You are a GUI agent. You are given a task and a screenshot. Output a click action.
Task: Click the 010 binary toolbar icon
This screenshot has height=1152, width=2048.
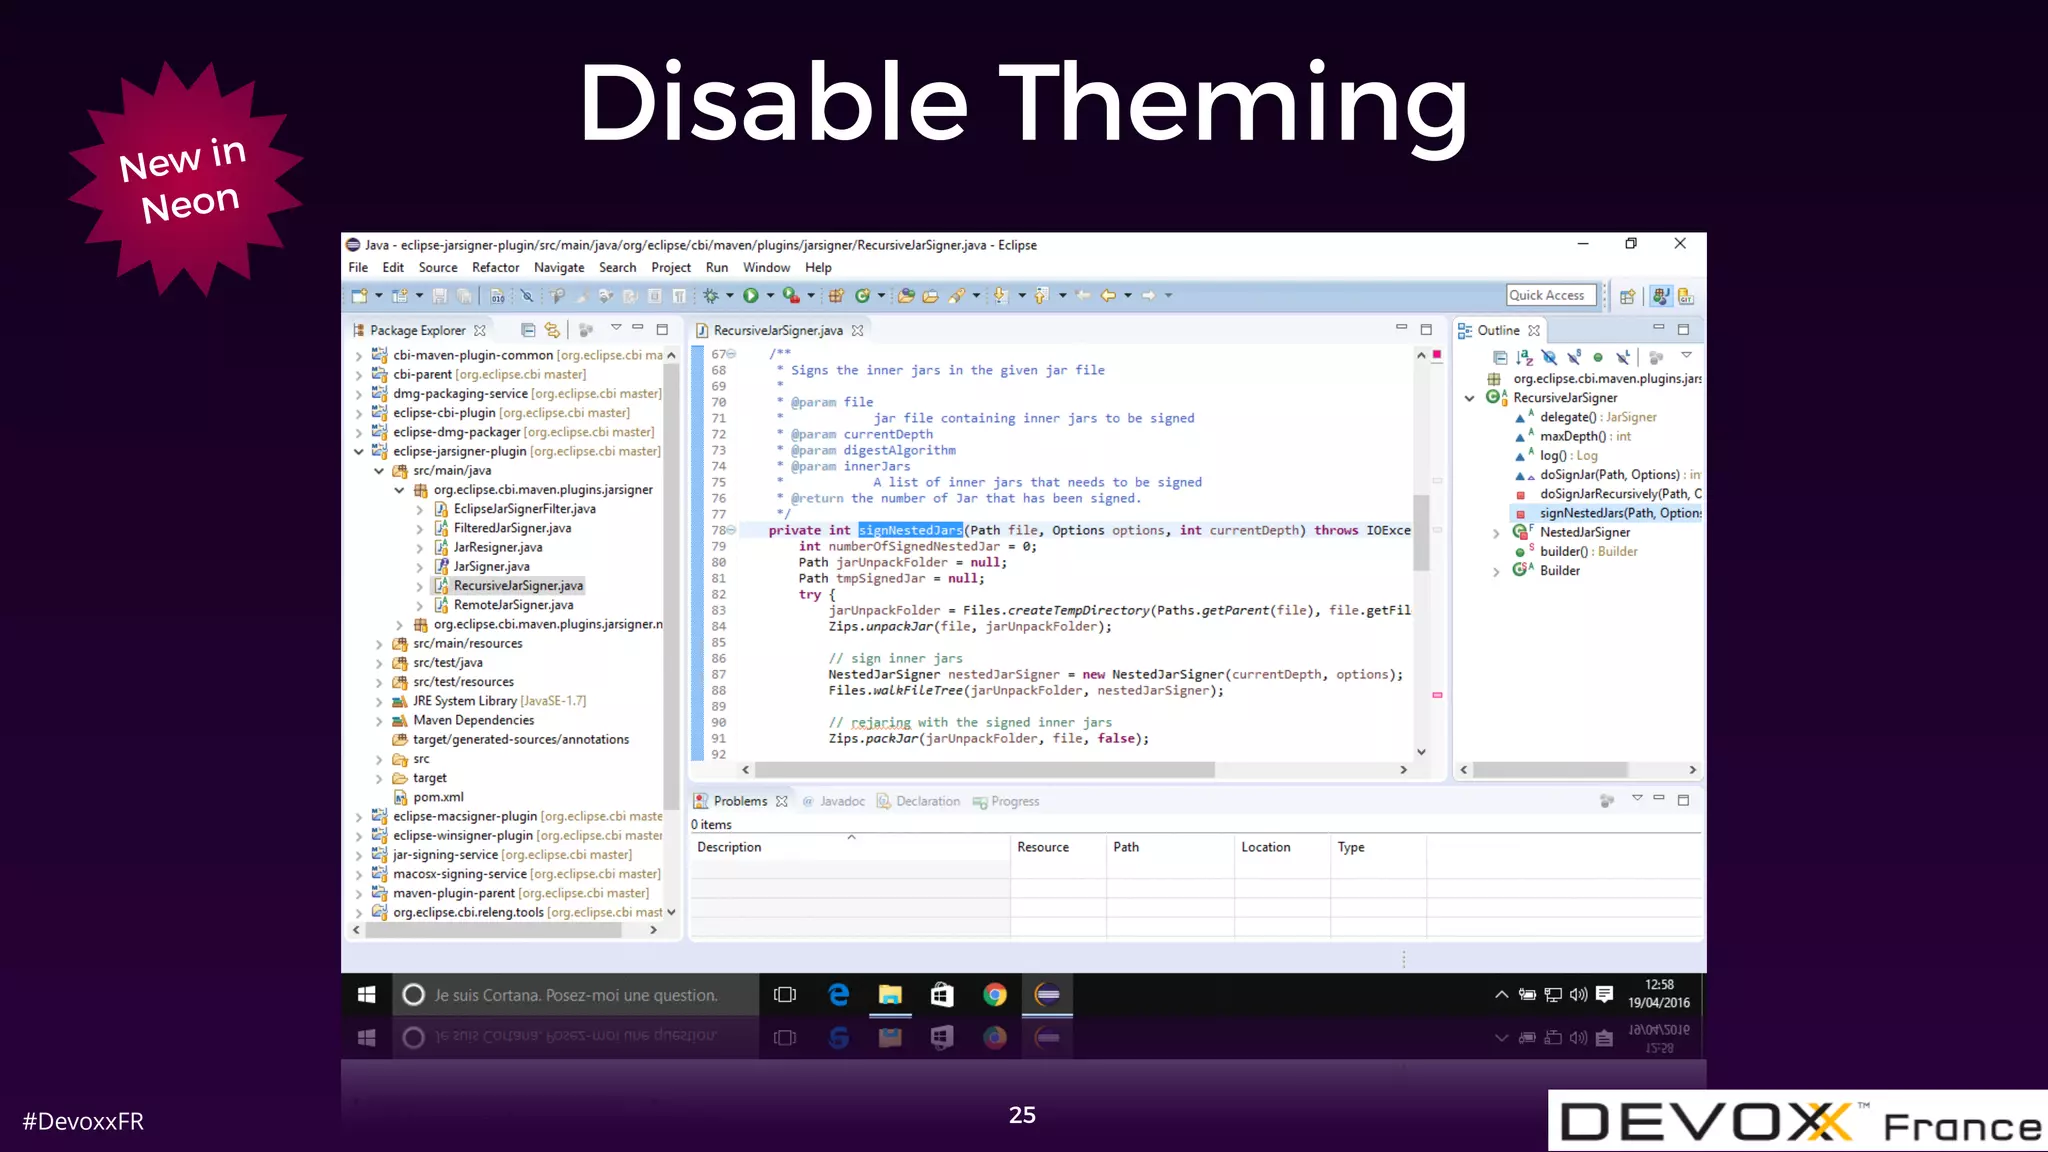pos(497,296)
